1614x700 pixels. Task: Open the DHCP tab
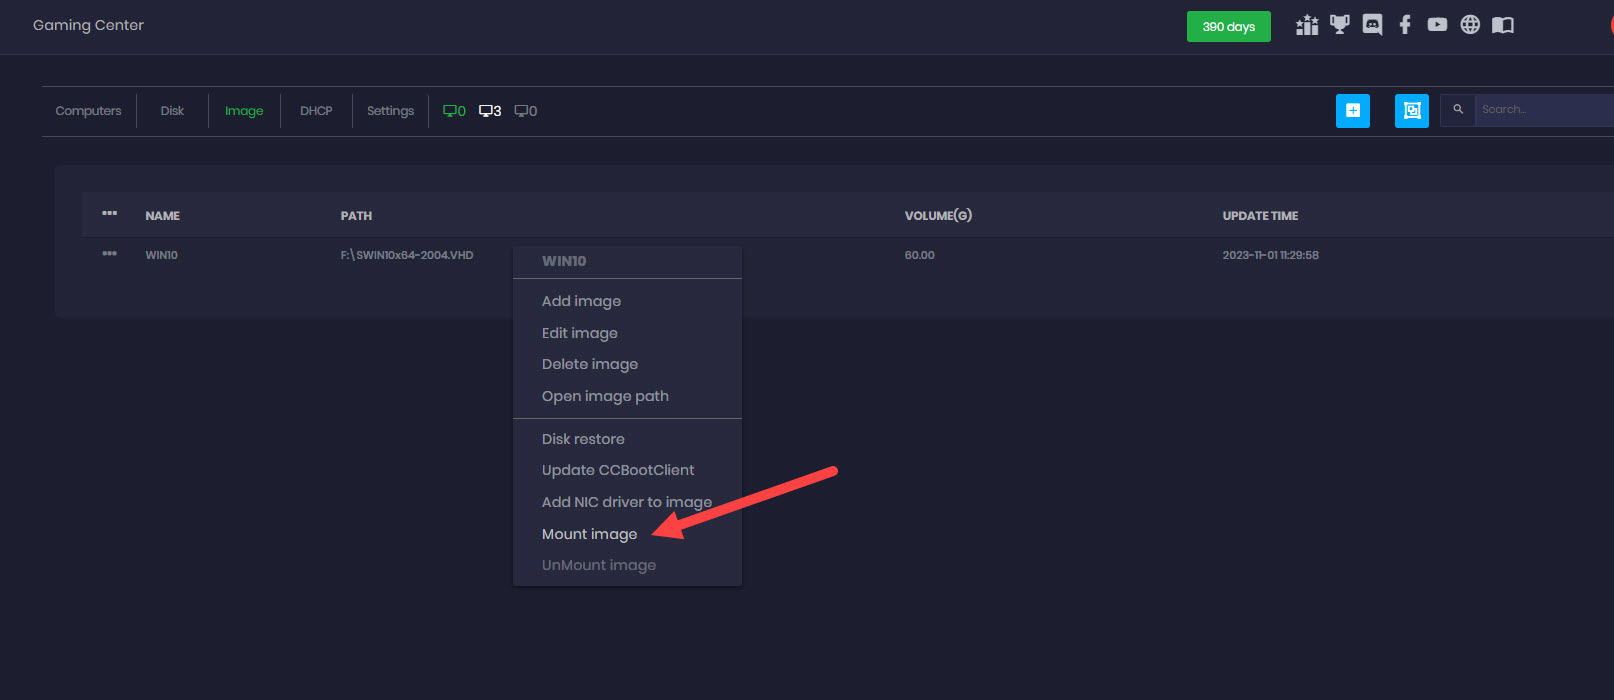pyautogui.click(x=316, y=111)
